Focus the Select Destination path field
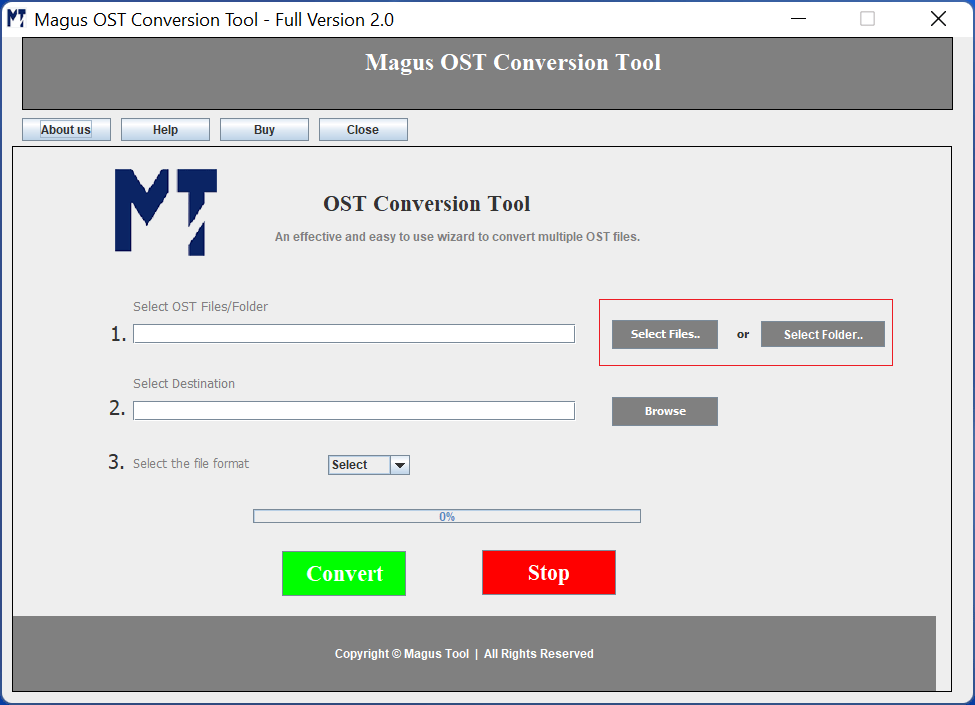The width and height of the screenshot is (975, 705). [x=354, y=410]
